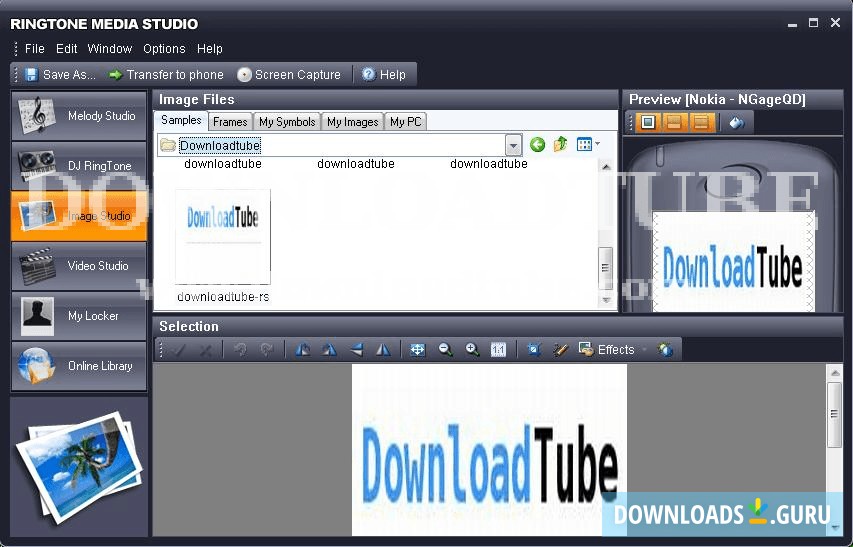Open the Melody Studio module
The height and width of the screenshot is (547, 853).
(x=79, y=116)
